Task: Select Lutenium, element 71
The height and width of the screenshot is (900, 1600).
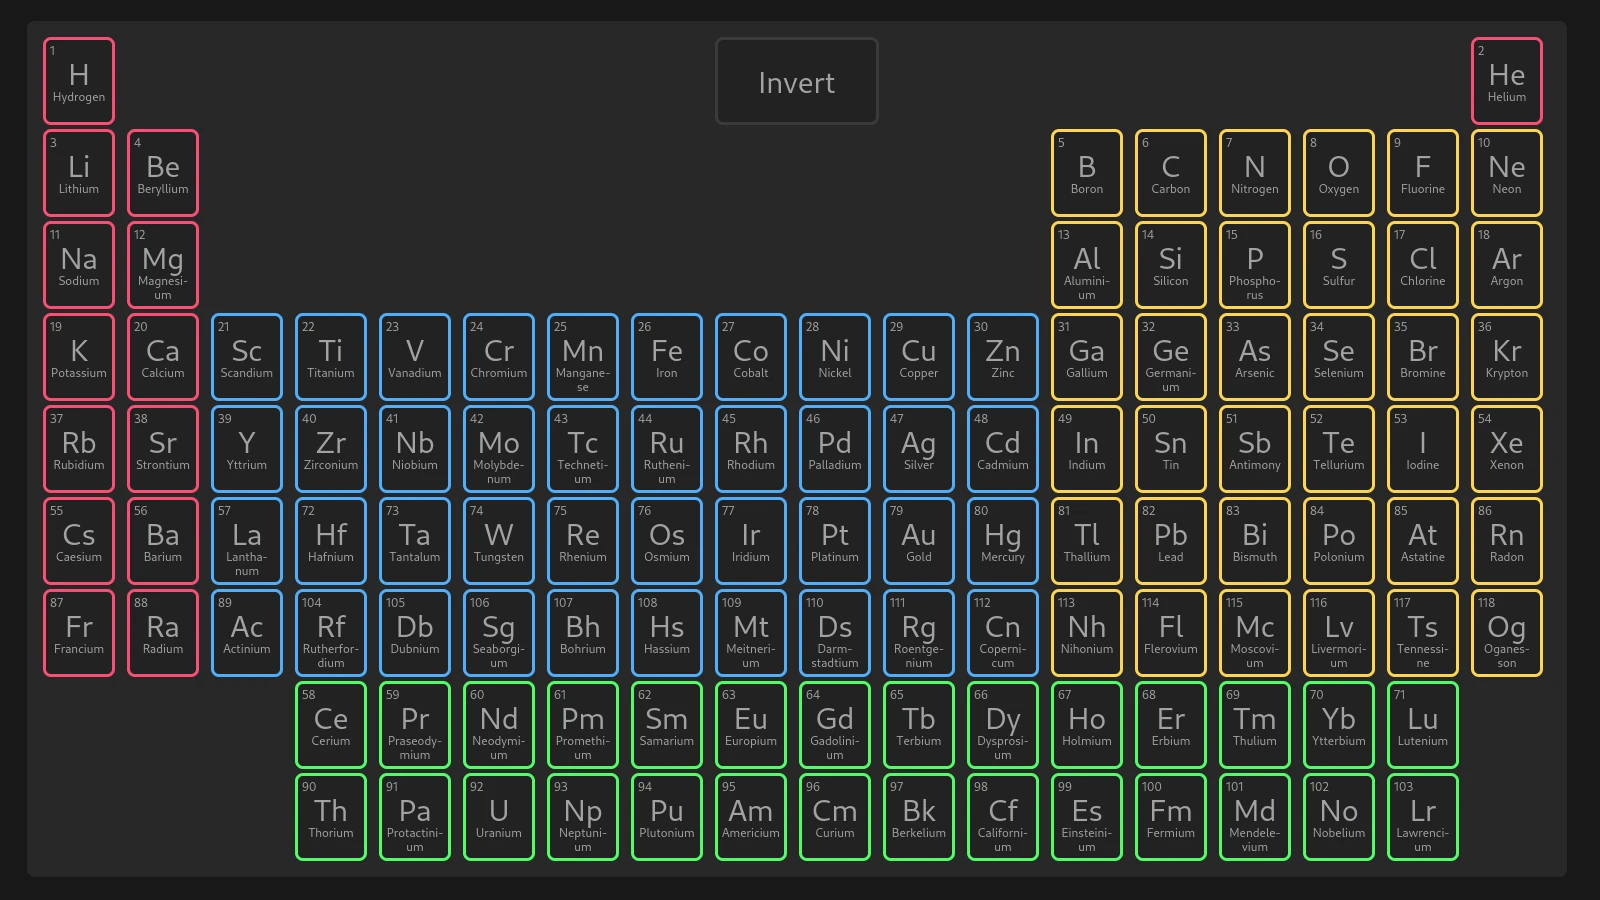Action: 1423,724
